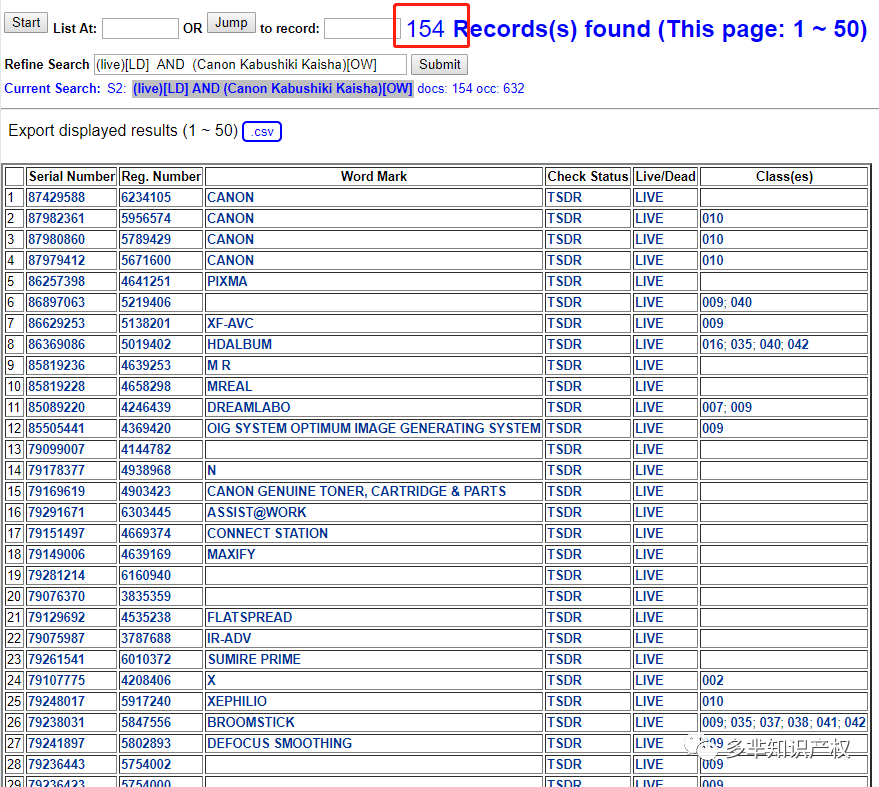
Task: Open serial number 79076370
Action: (x=57, y=597)
